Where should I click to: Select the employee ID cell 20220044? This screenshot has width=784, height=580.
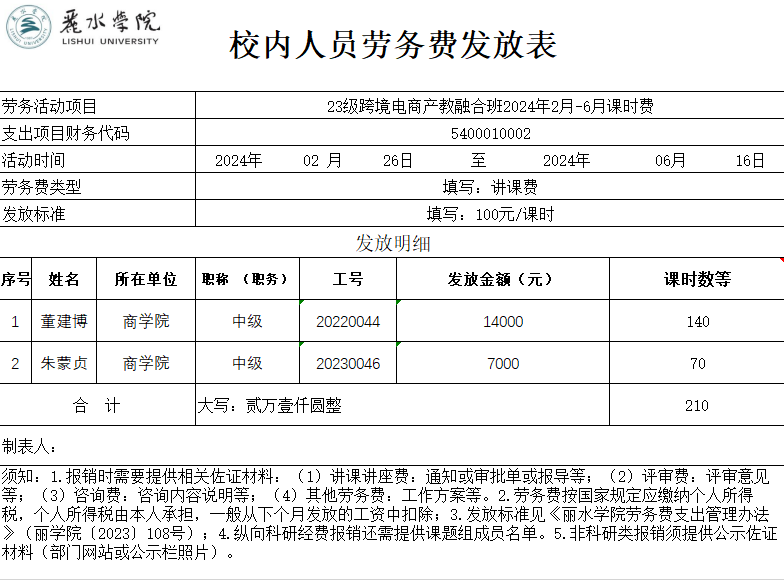(348, 321)
